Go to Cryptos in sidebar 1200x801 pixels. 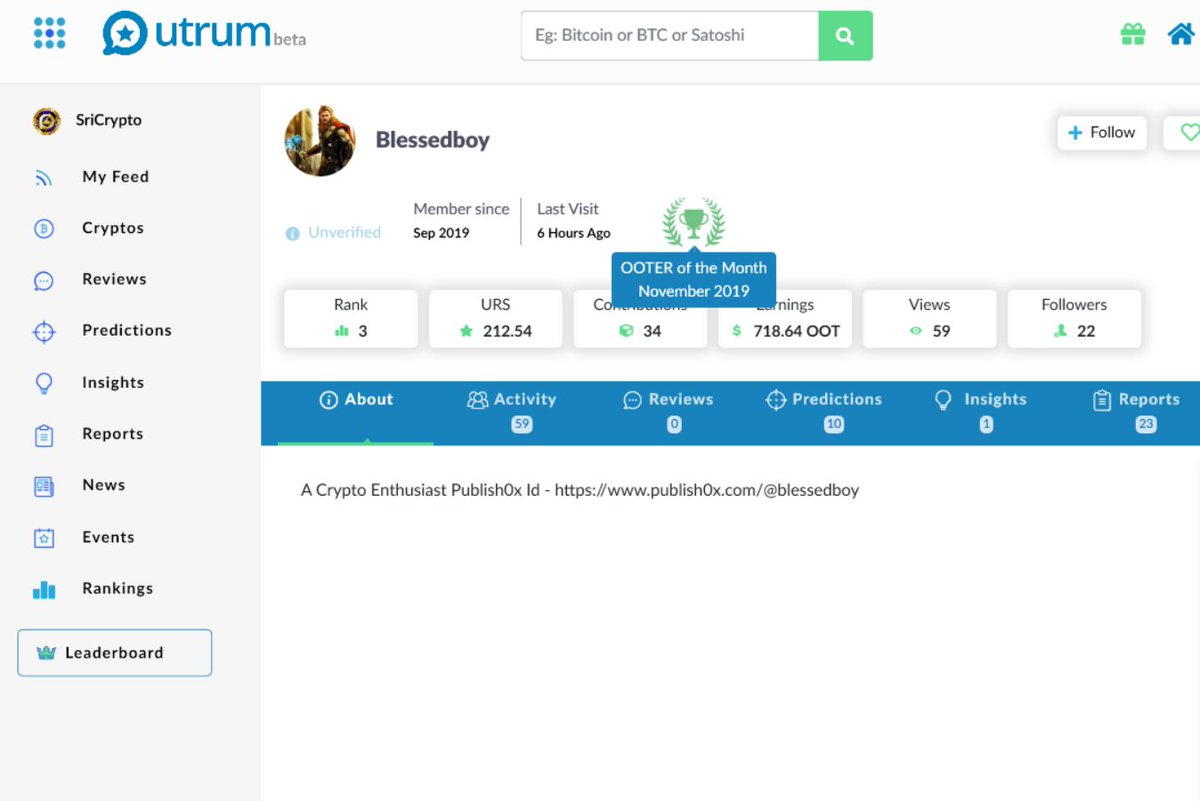[113, 228]
